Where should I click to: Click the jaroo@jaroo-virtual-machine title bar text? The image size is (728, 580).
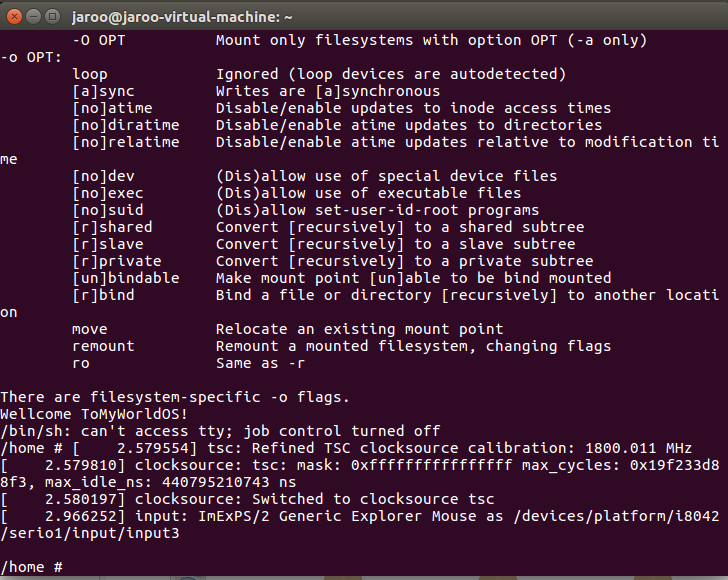(x=182, y=17)
